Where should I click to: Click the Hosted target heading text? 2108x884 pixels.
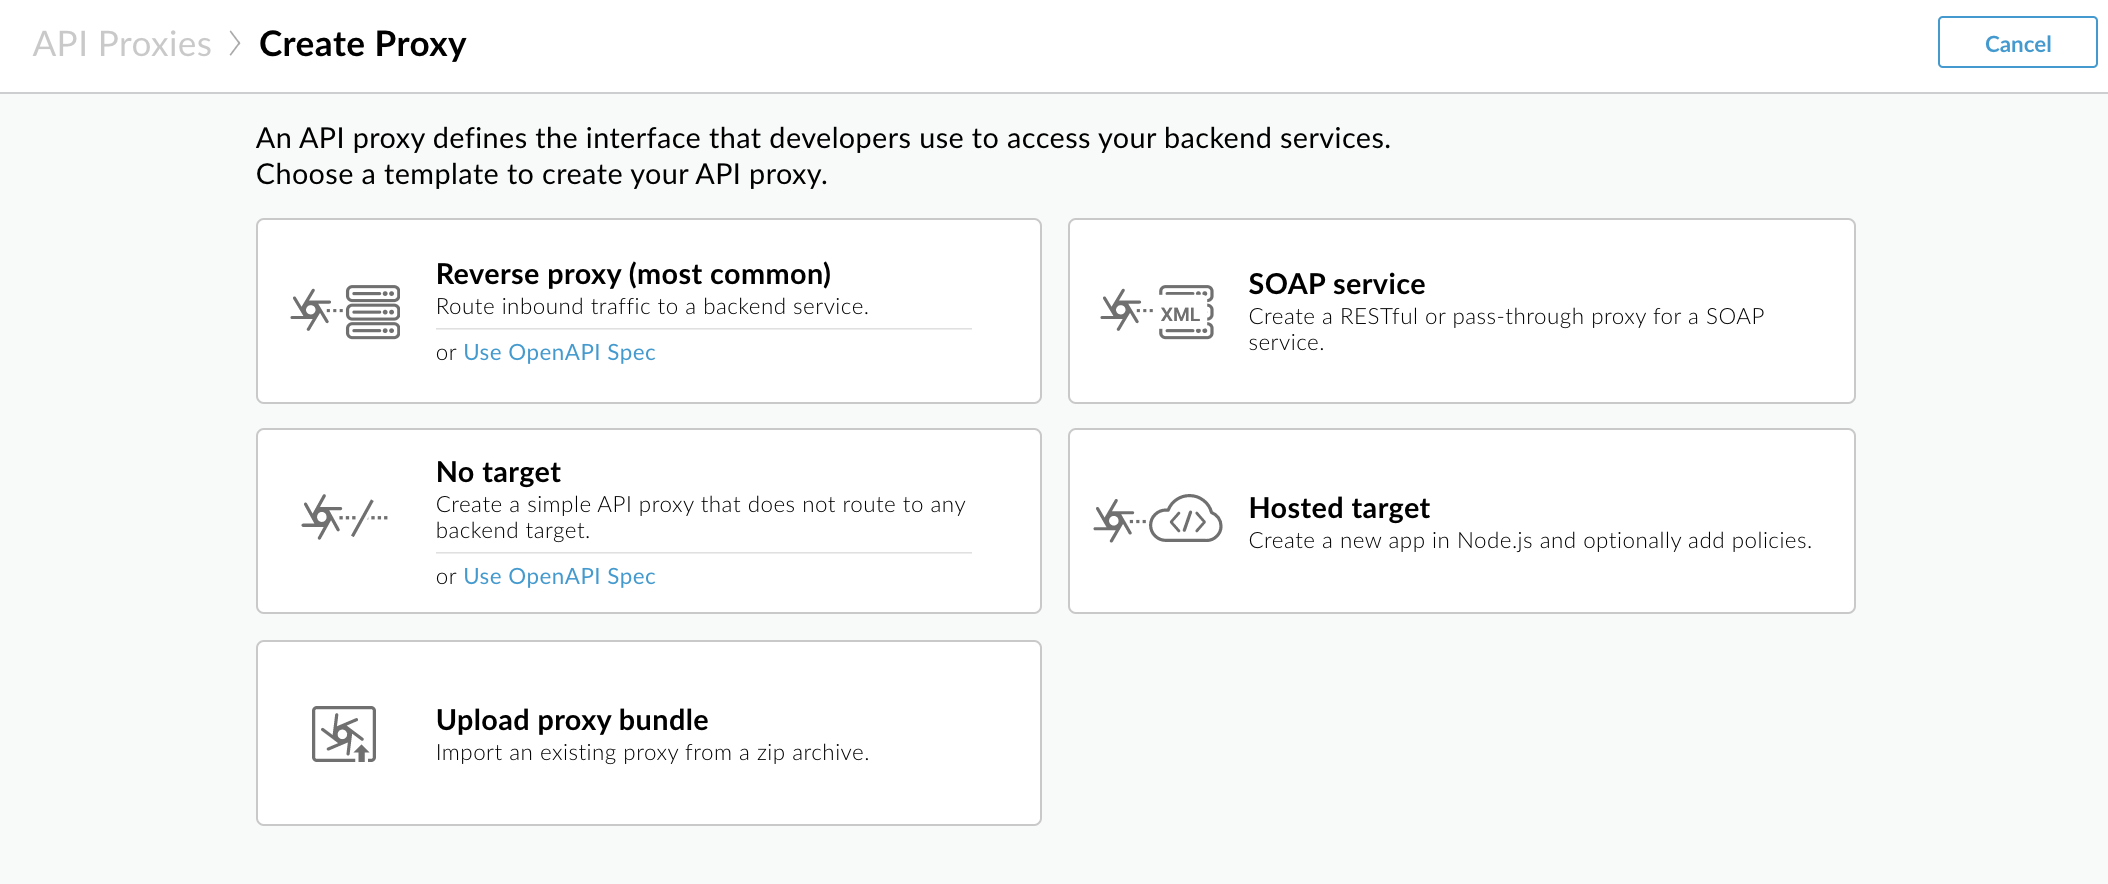point(1339,507)
